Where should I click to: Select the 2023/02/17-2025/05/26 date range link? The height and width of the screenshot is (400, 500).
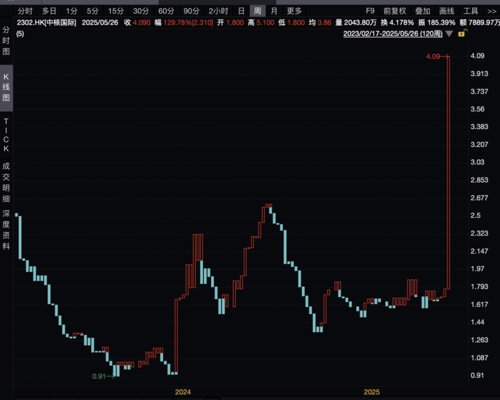click(x=393, y=34)
